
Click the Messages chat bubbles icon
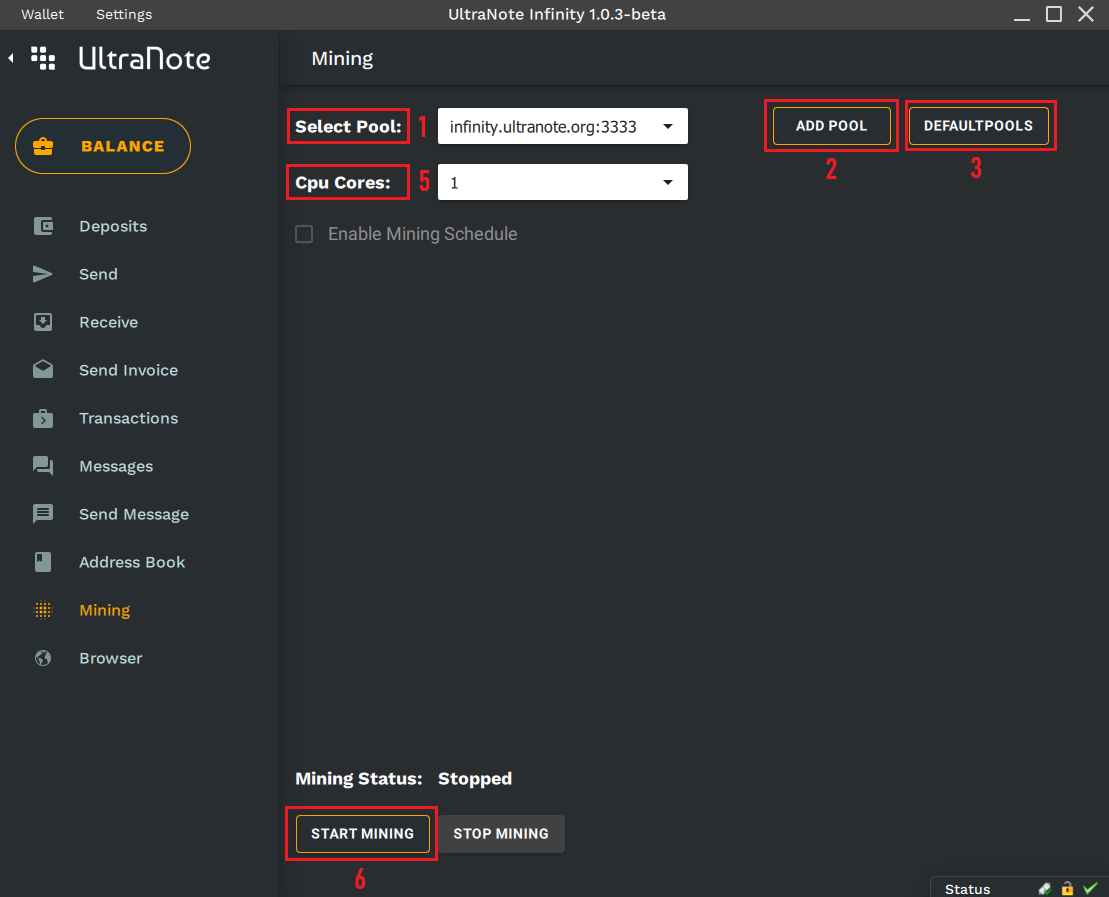43,466
